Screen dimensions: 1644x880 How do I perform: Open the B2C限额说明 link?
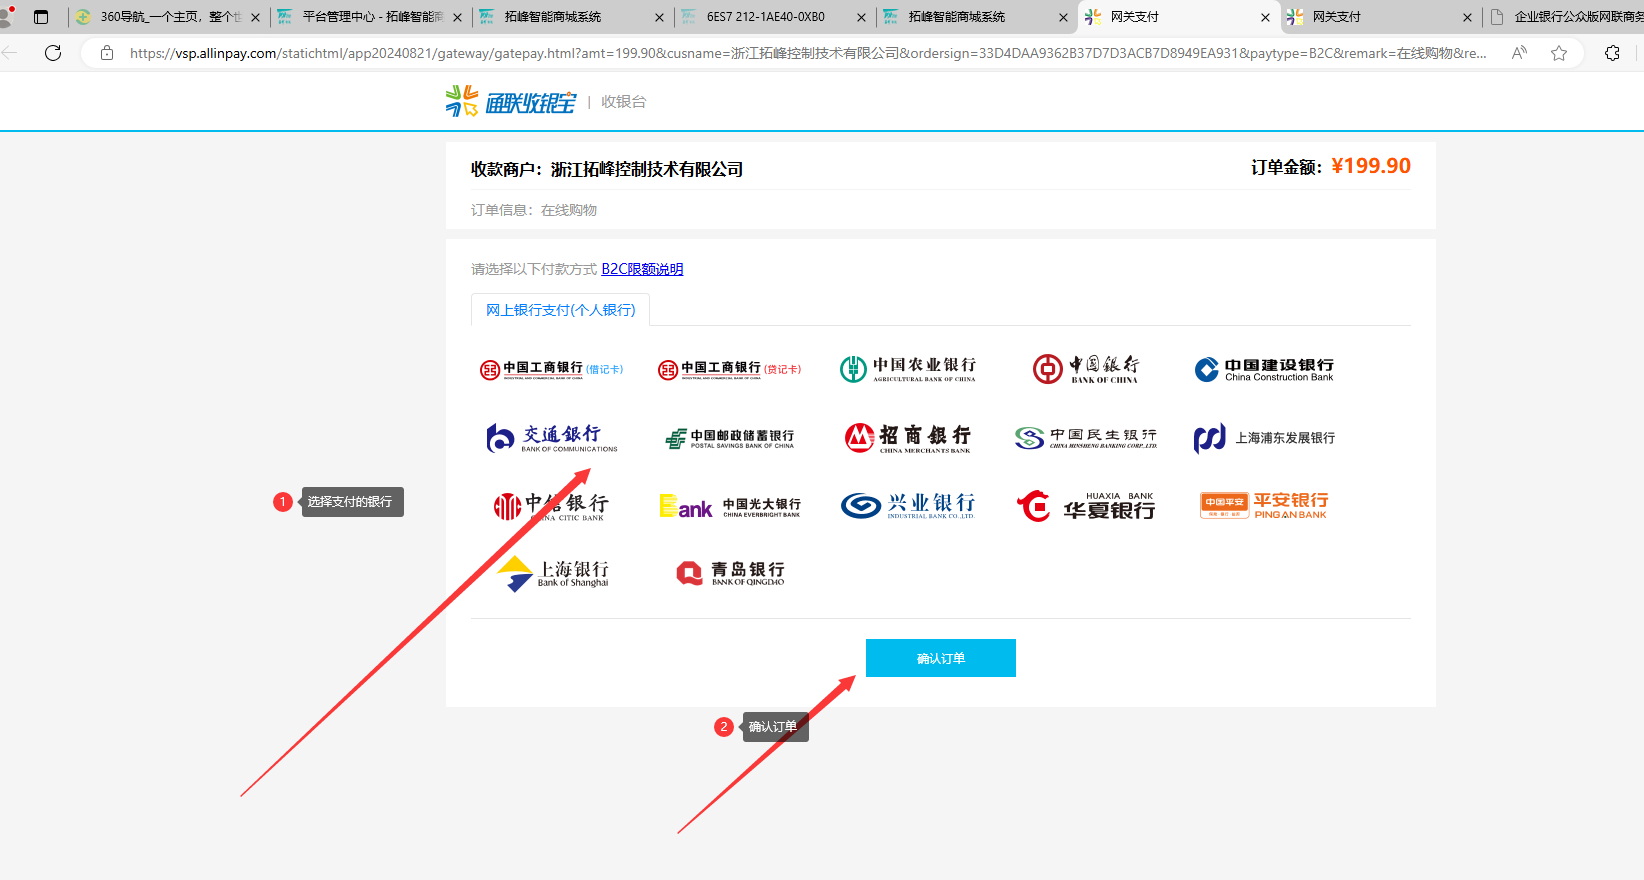coord(642,269)
